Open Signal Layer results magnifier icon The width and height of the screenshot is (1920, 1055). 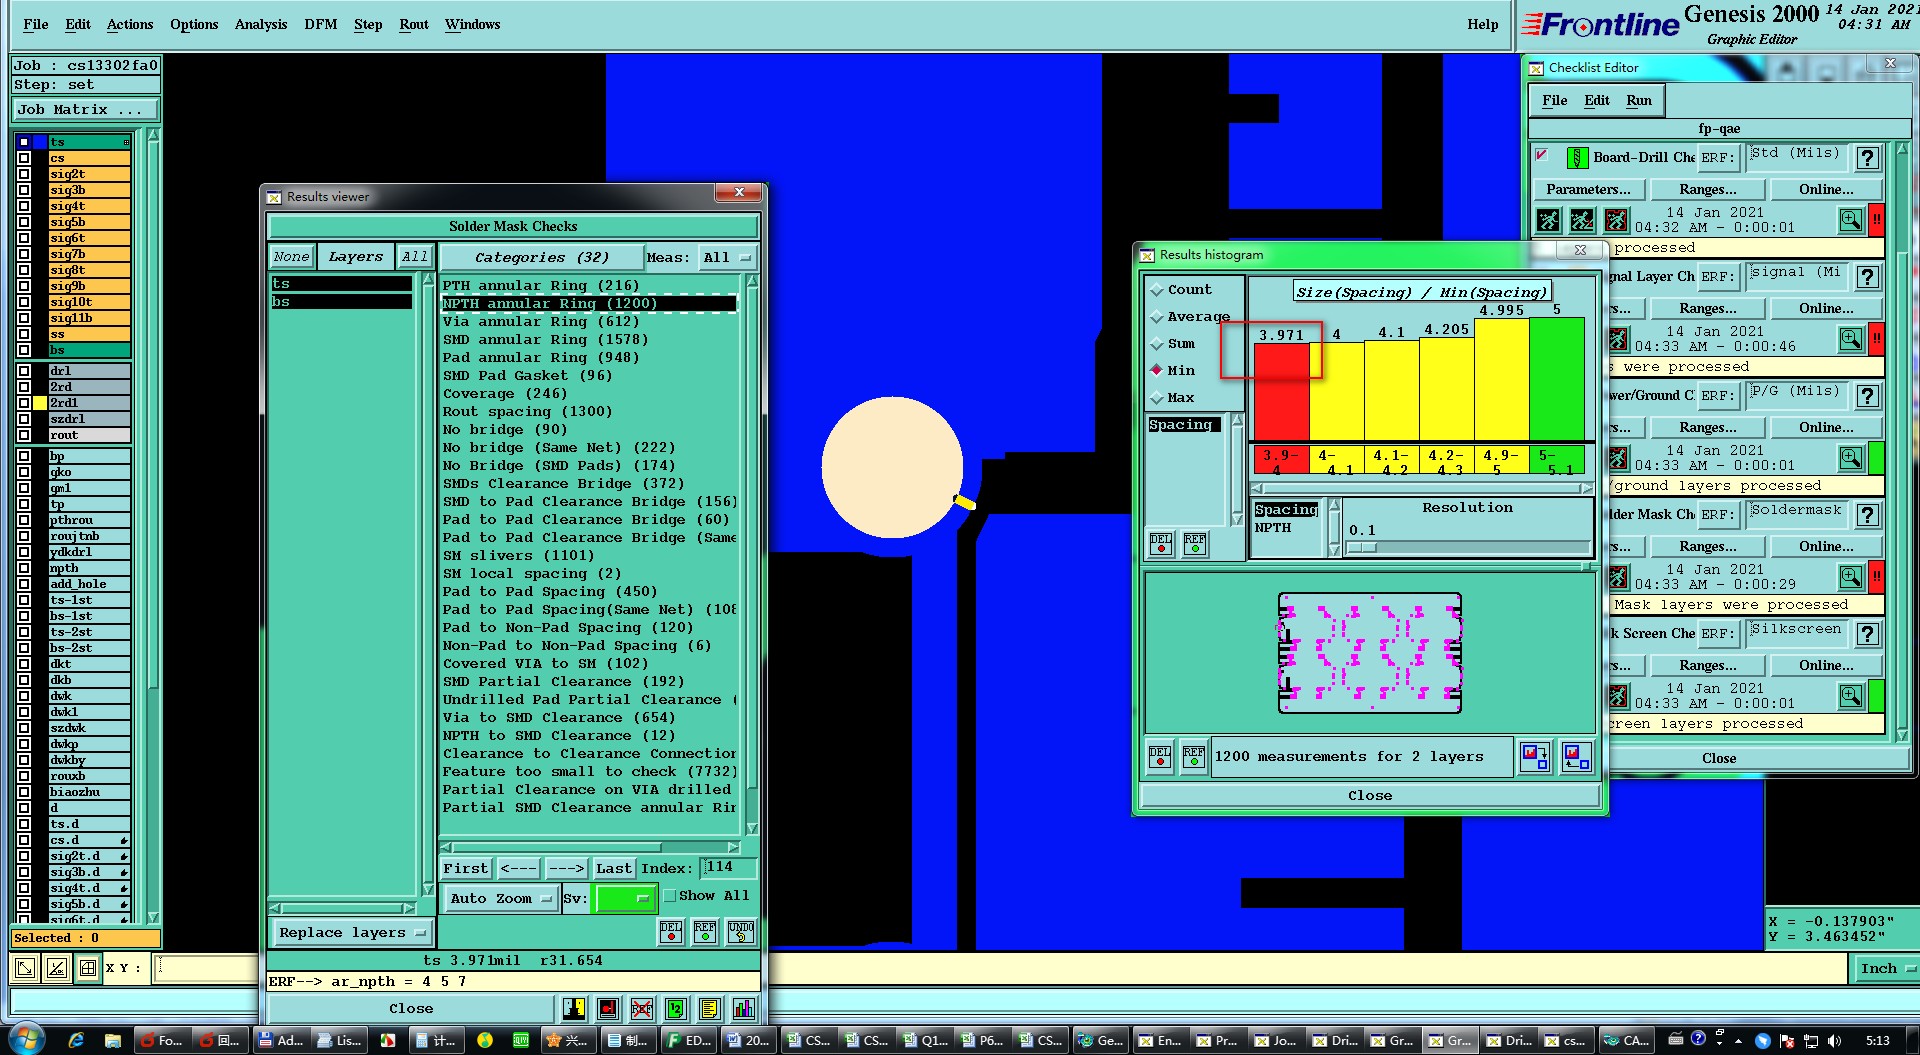pos(1851,339)
